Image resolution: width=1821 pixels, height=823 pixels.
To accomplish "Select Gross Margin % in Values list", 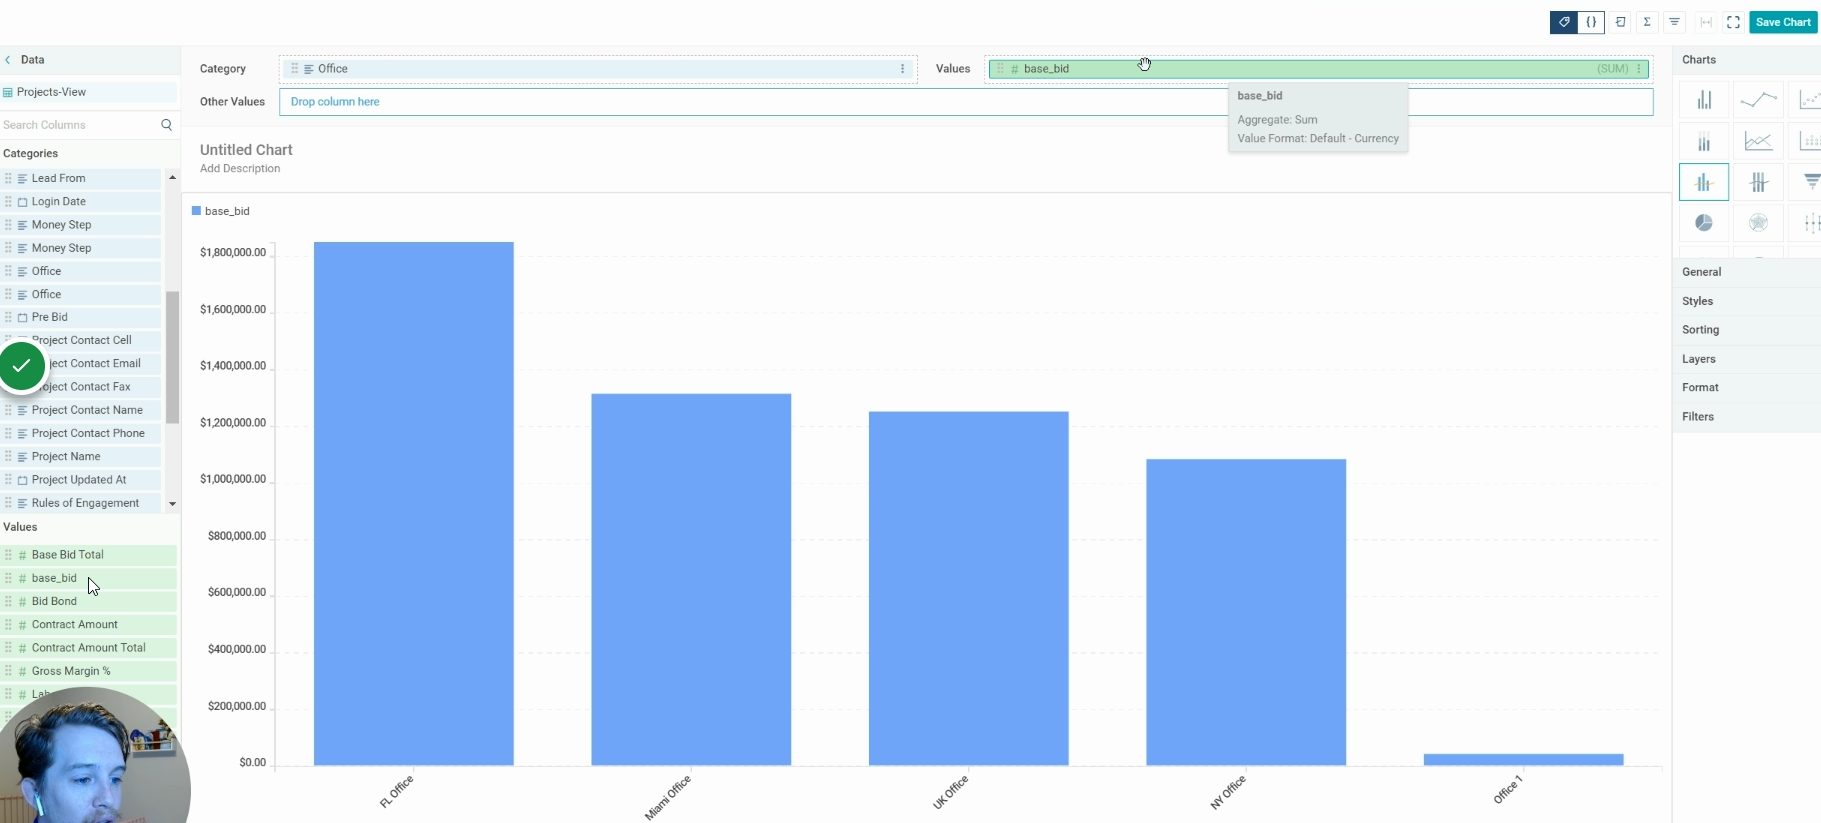I will pyautogui.click(x=88, y=671).
